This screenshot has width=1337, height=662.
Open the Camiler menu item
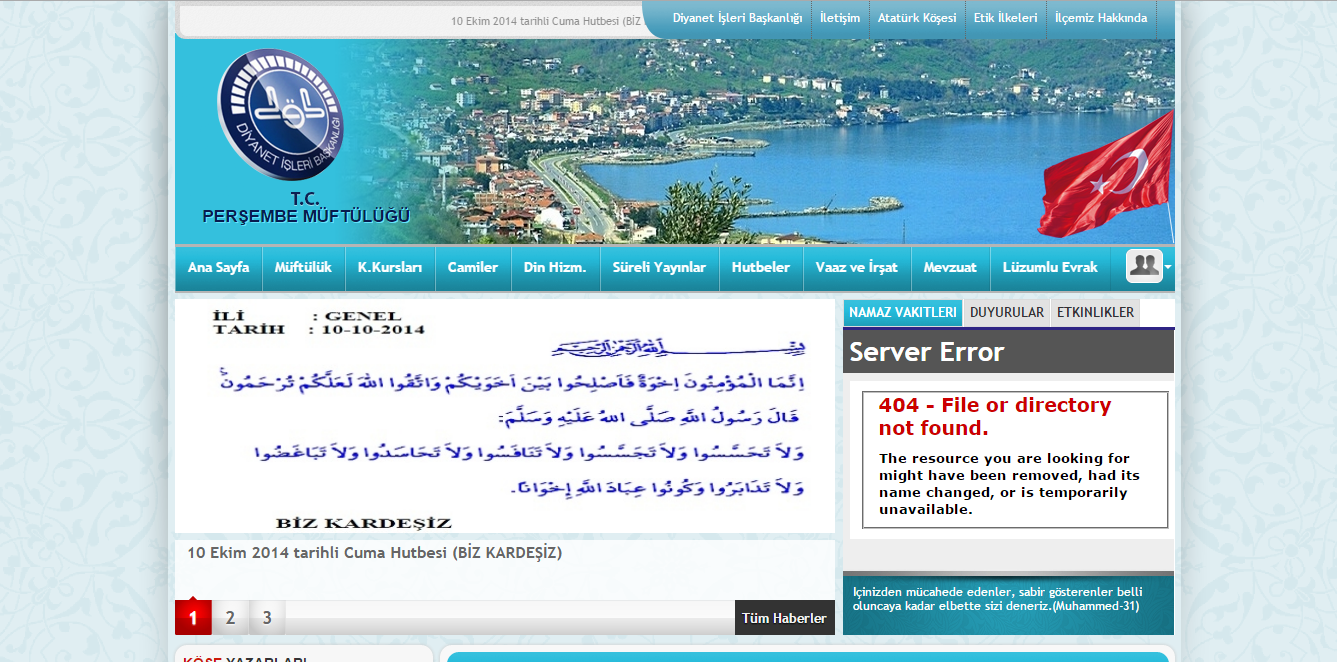coord(472,268)
